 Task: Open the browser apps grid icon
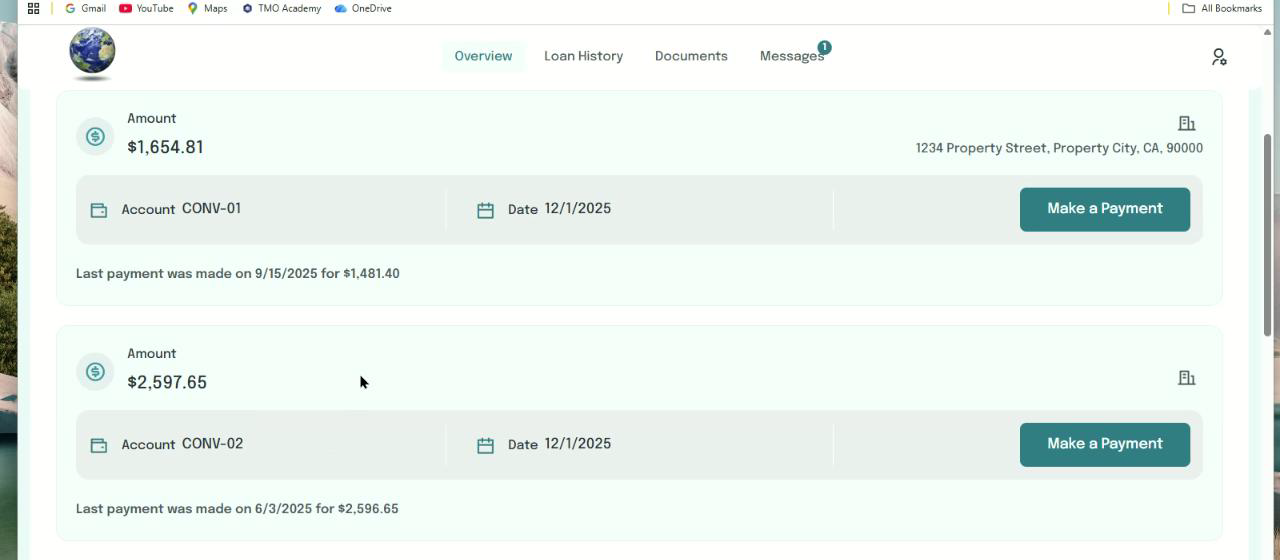coord(33,8)
